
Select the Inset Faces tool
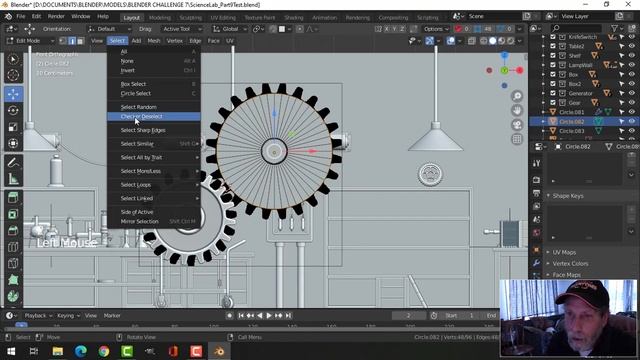click(13, 214)
